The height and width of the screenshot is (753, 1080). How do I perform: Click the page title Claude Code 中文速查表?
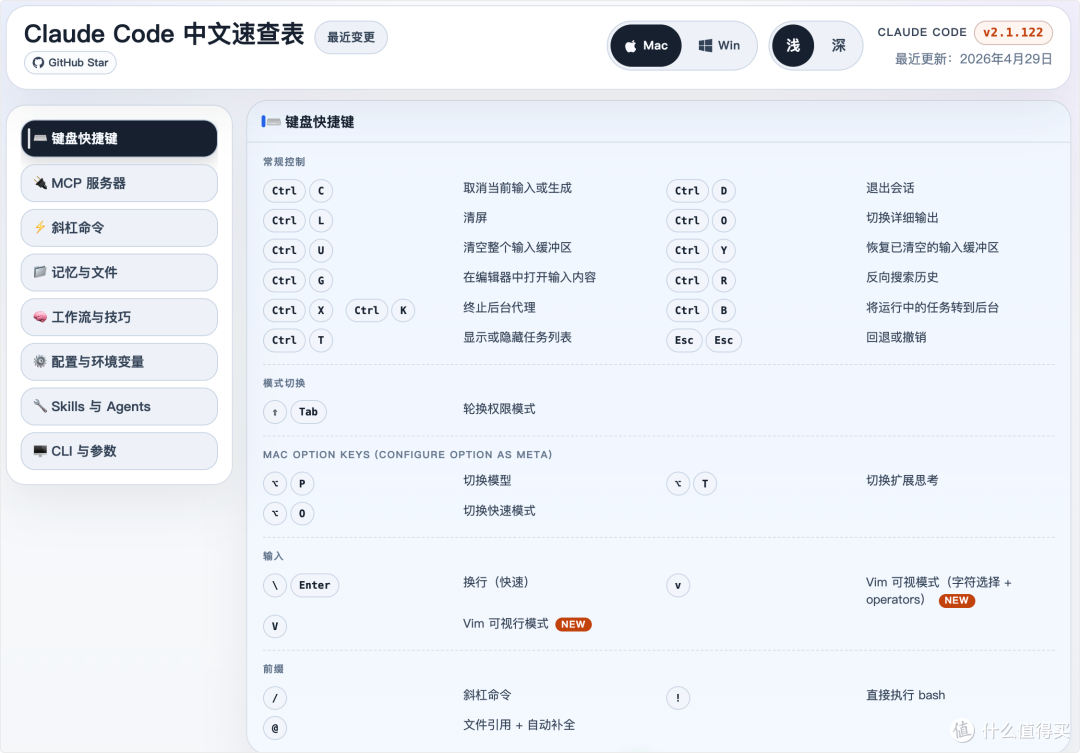[164, 34]
